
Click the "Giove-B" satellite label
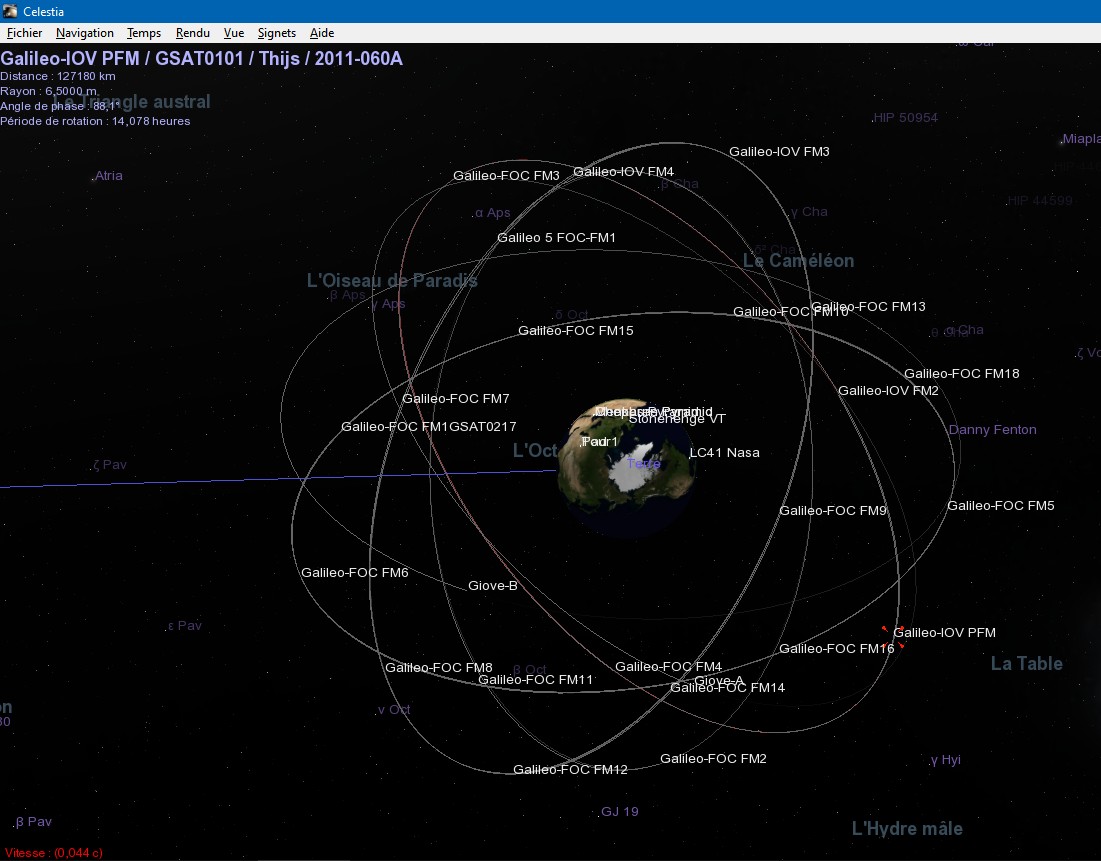tap(493, 586)
